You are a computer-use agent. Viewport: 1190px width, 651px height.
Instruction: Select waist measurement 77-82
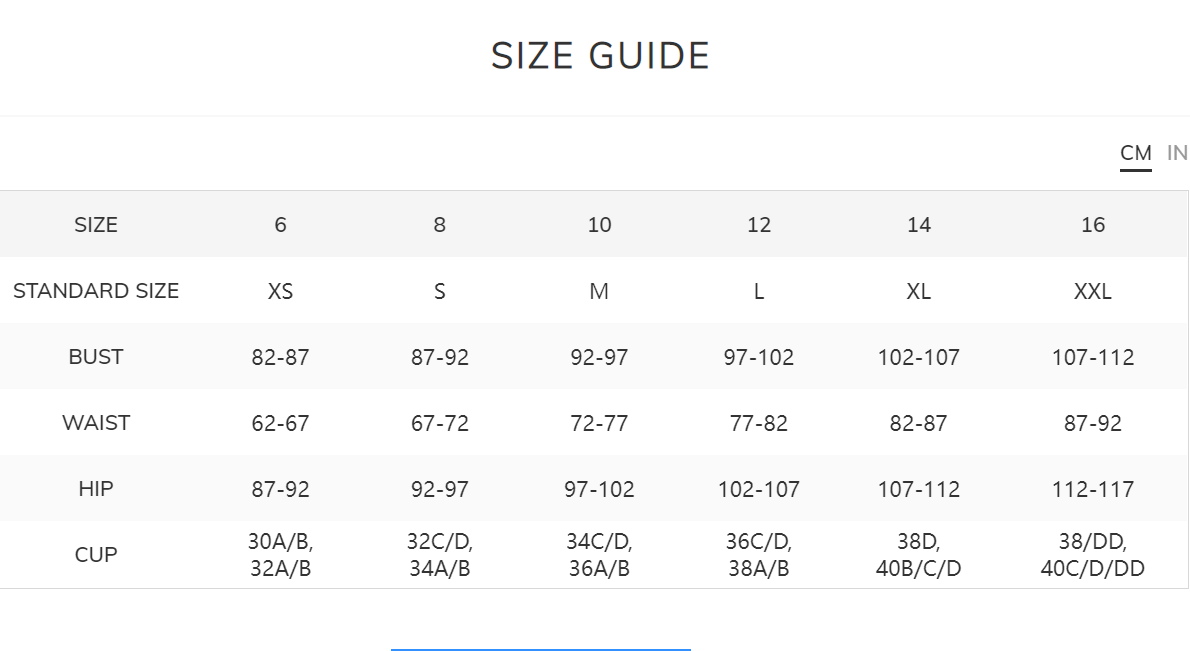(759, 423)
